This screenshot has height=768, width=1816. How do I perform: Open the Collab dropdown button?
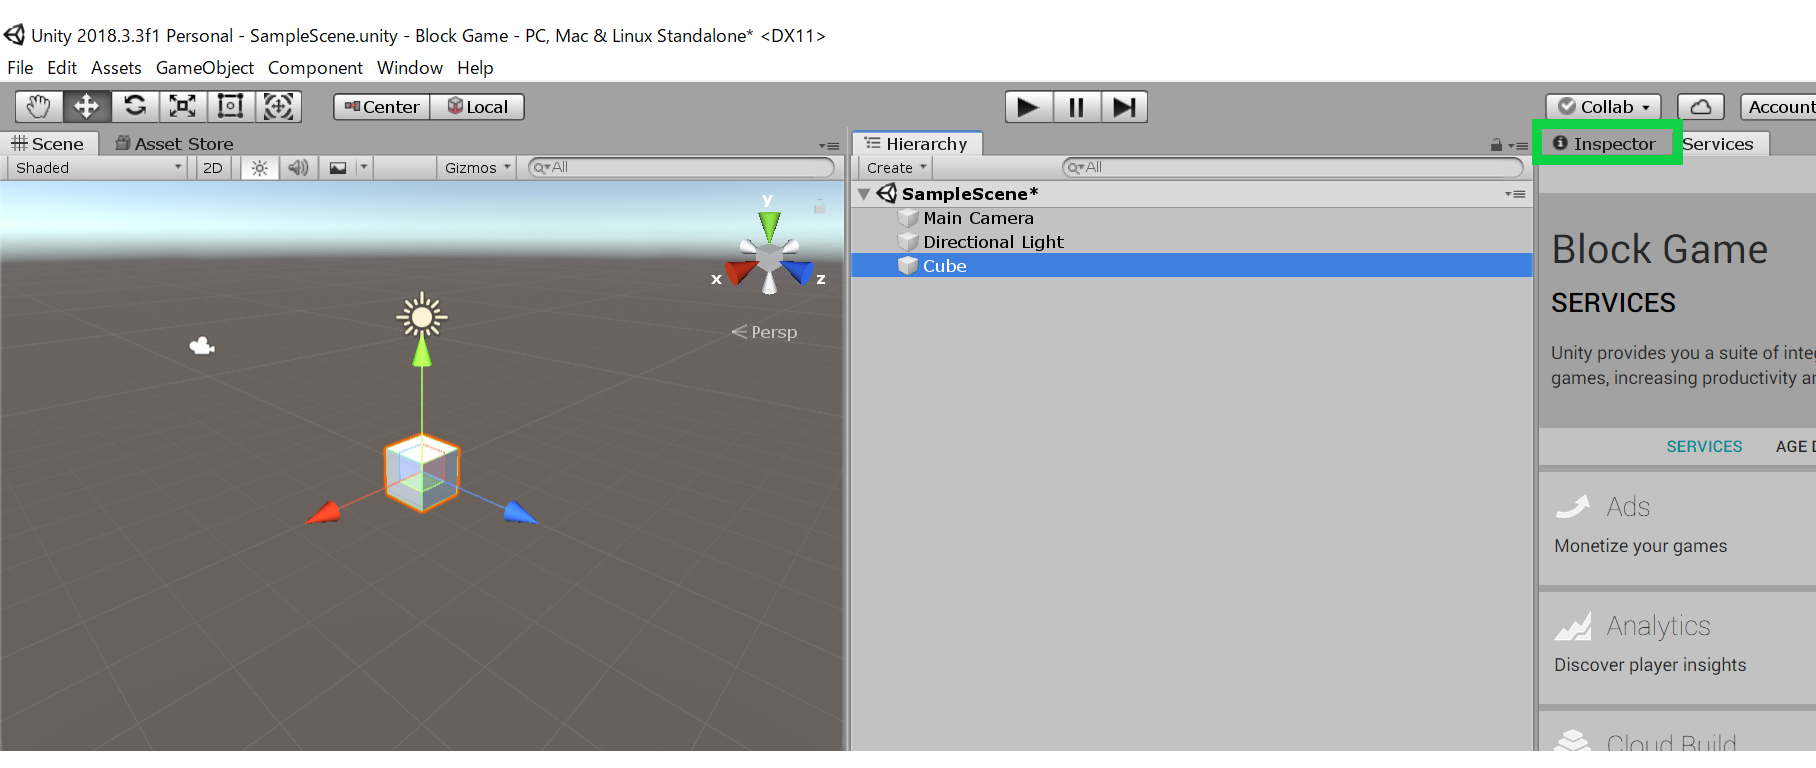[1603, 107]
